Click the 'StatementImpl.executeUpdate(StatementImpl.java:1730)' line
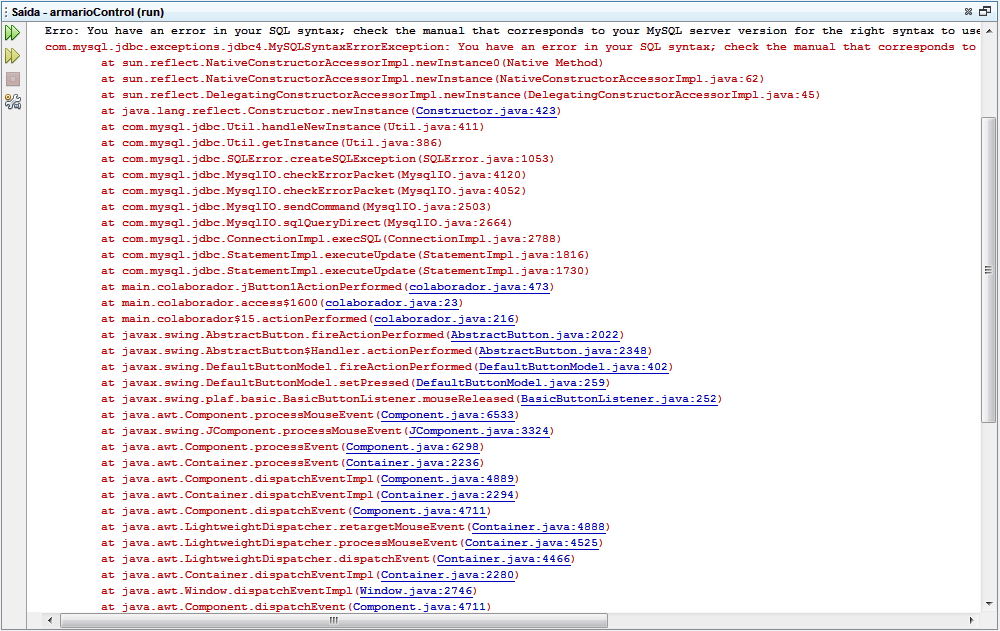 pyautogui.click(x=345, y=271)
